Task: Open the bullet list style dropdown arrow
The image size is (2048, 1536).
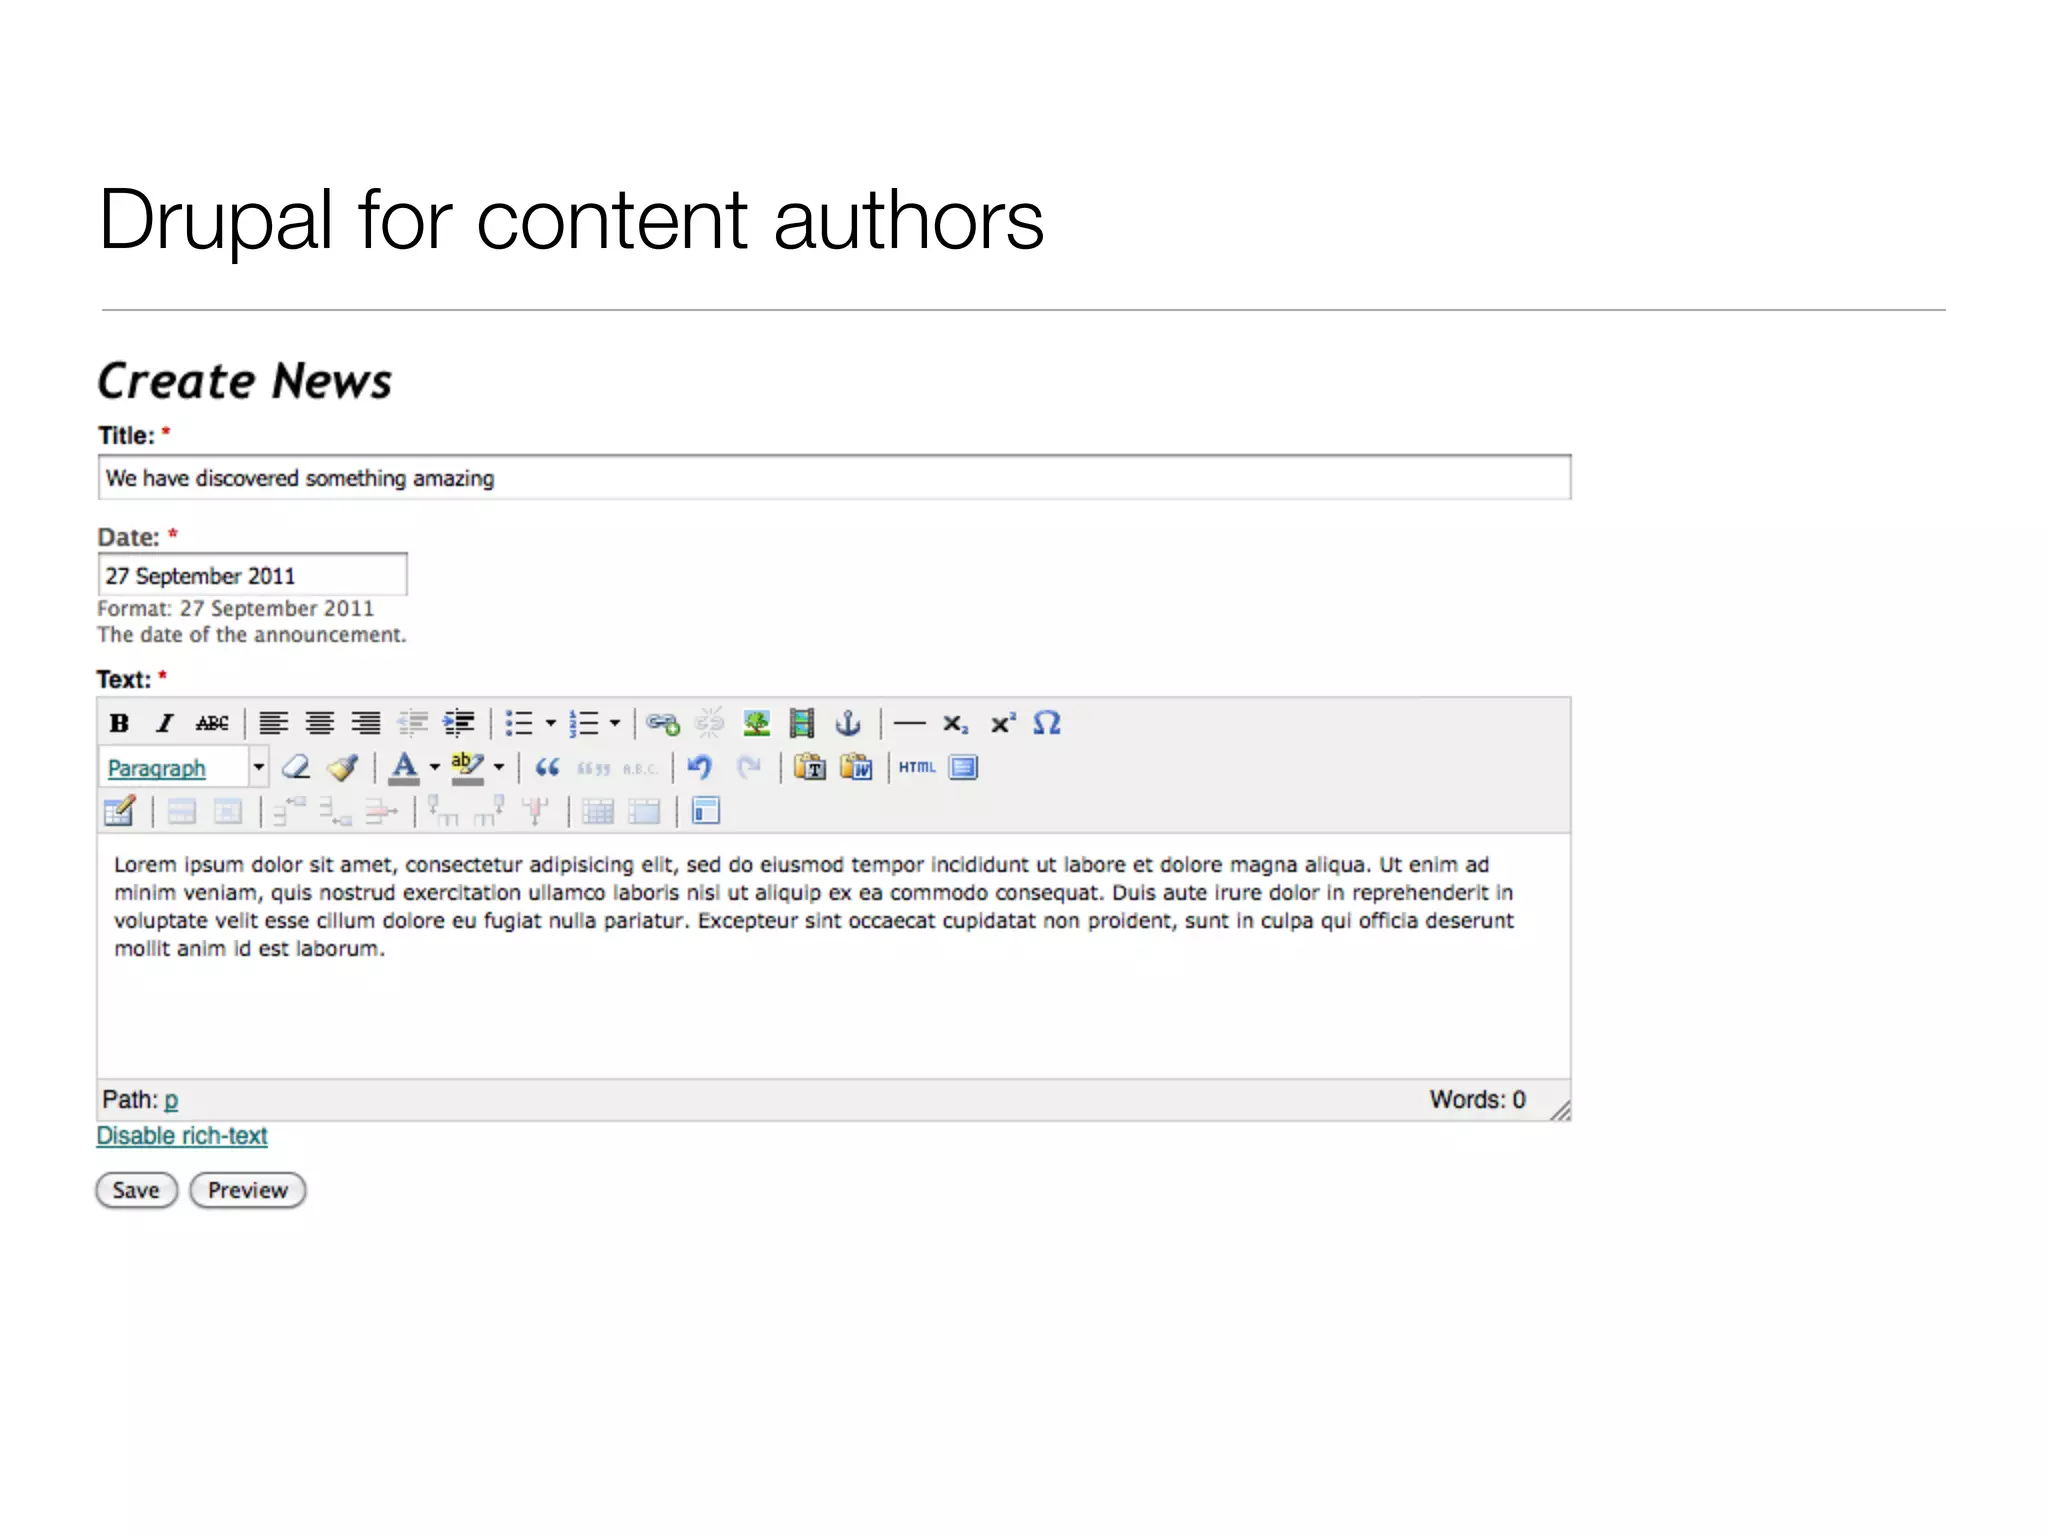Action: click(x=550, y=723)
